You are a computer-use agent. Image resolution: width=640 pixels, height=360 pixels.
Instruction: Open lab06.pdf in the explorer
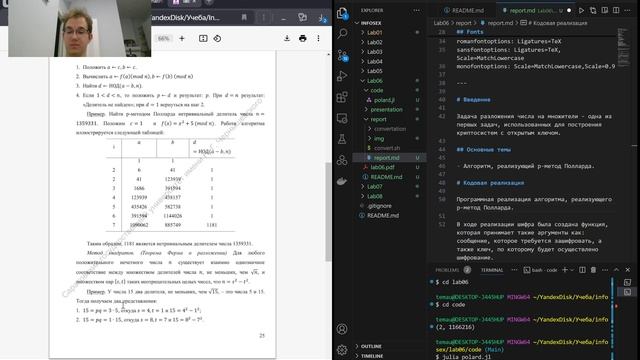click(390, 167)
